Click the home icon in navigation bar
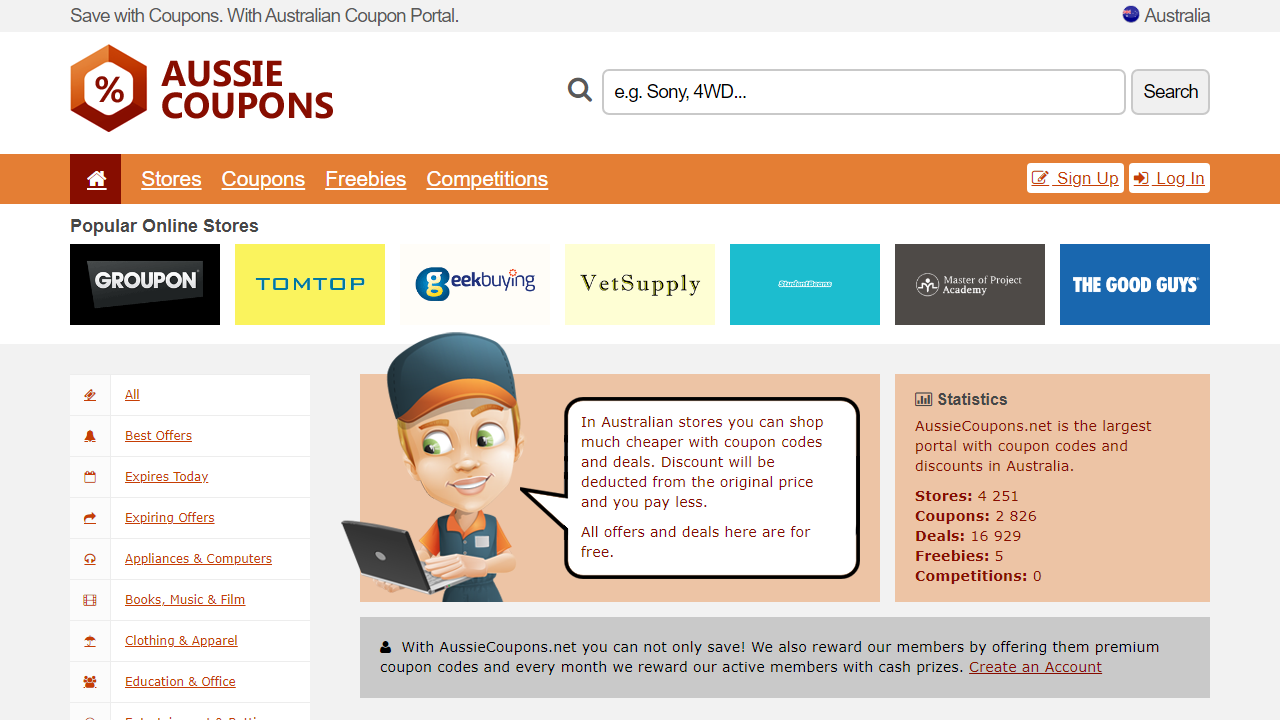The height and width of the screenshot is (720, 1280). (x=96, y=179)
